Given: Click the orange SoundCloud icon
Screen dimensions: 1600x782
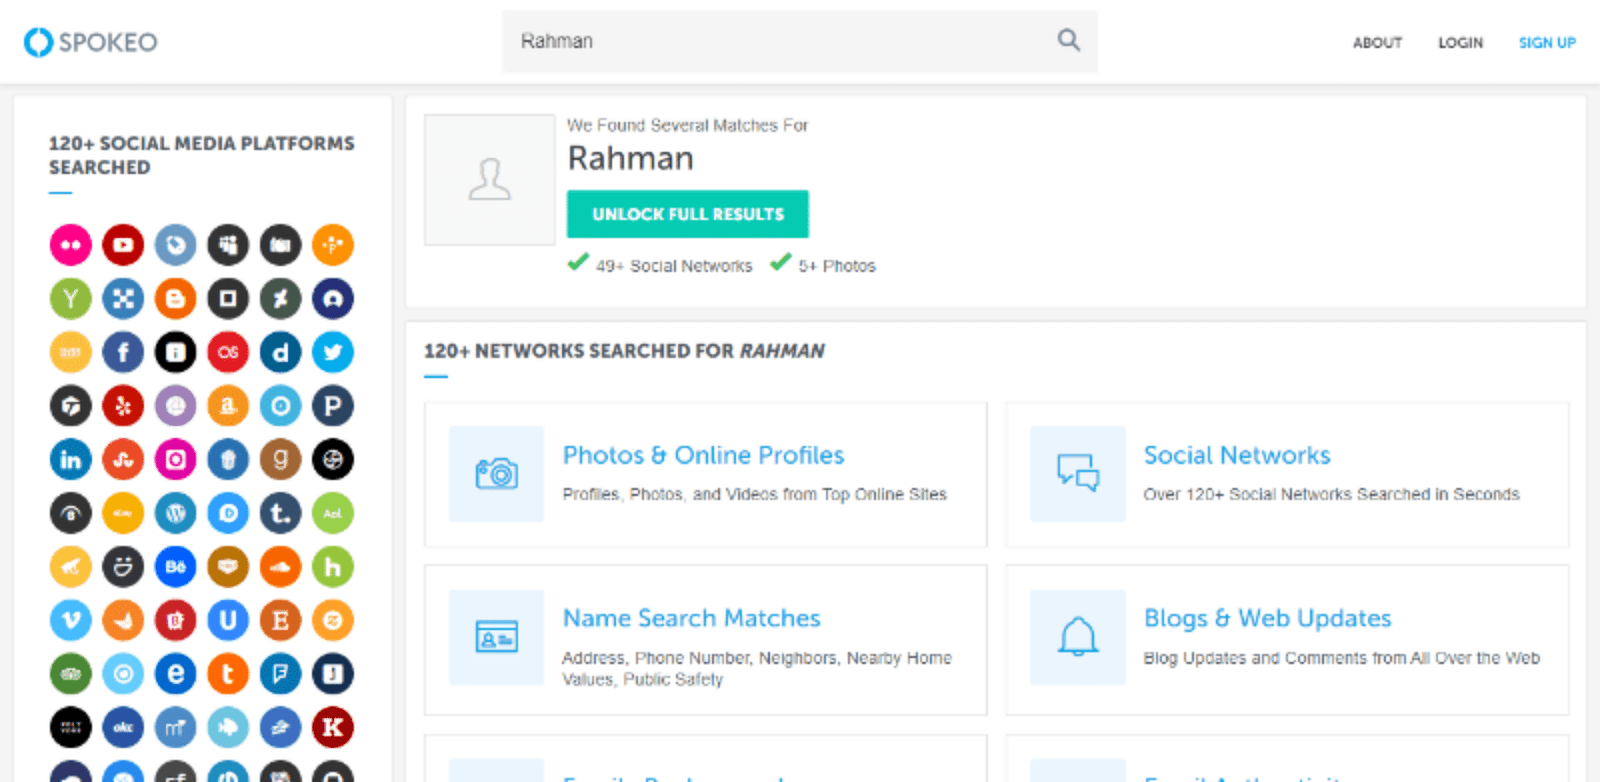Looking at the screenshot, I should 281,567.
